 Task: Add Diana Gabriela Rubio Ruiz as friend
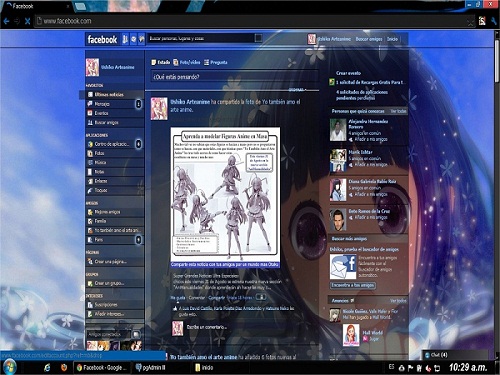point(368,194)
